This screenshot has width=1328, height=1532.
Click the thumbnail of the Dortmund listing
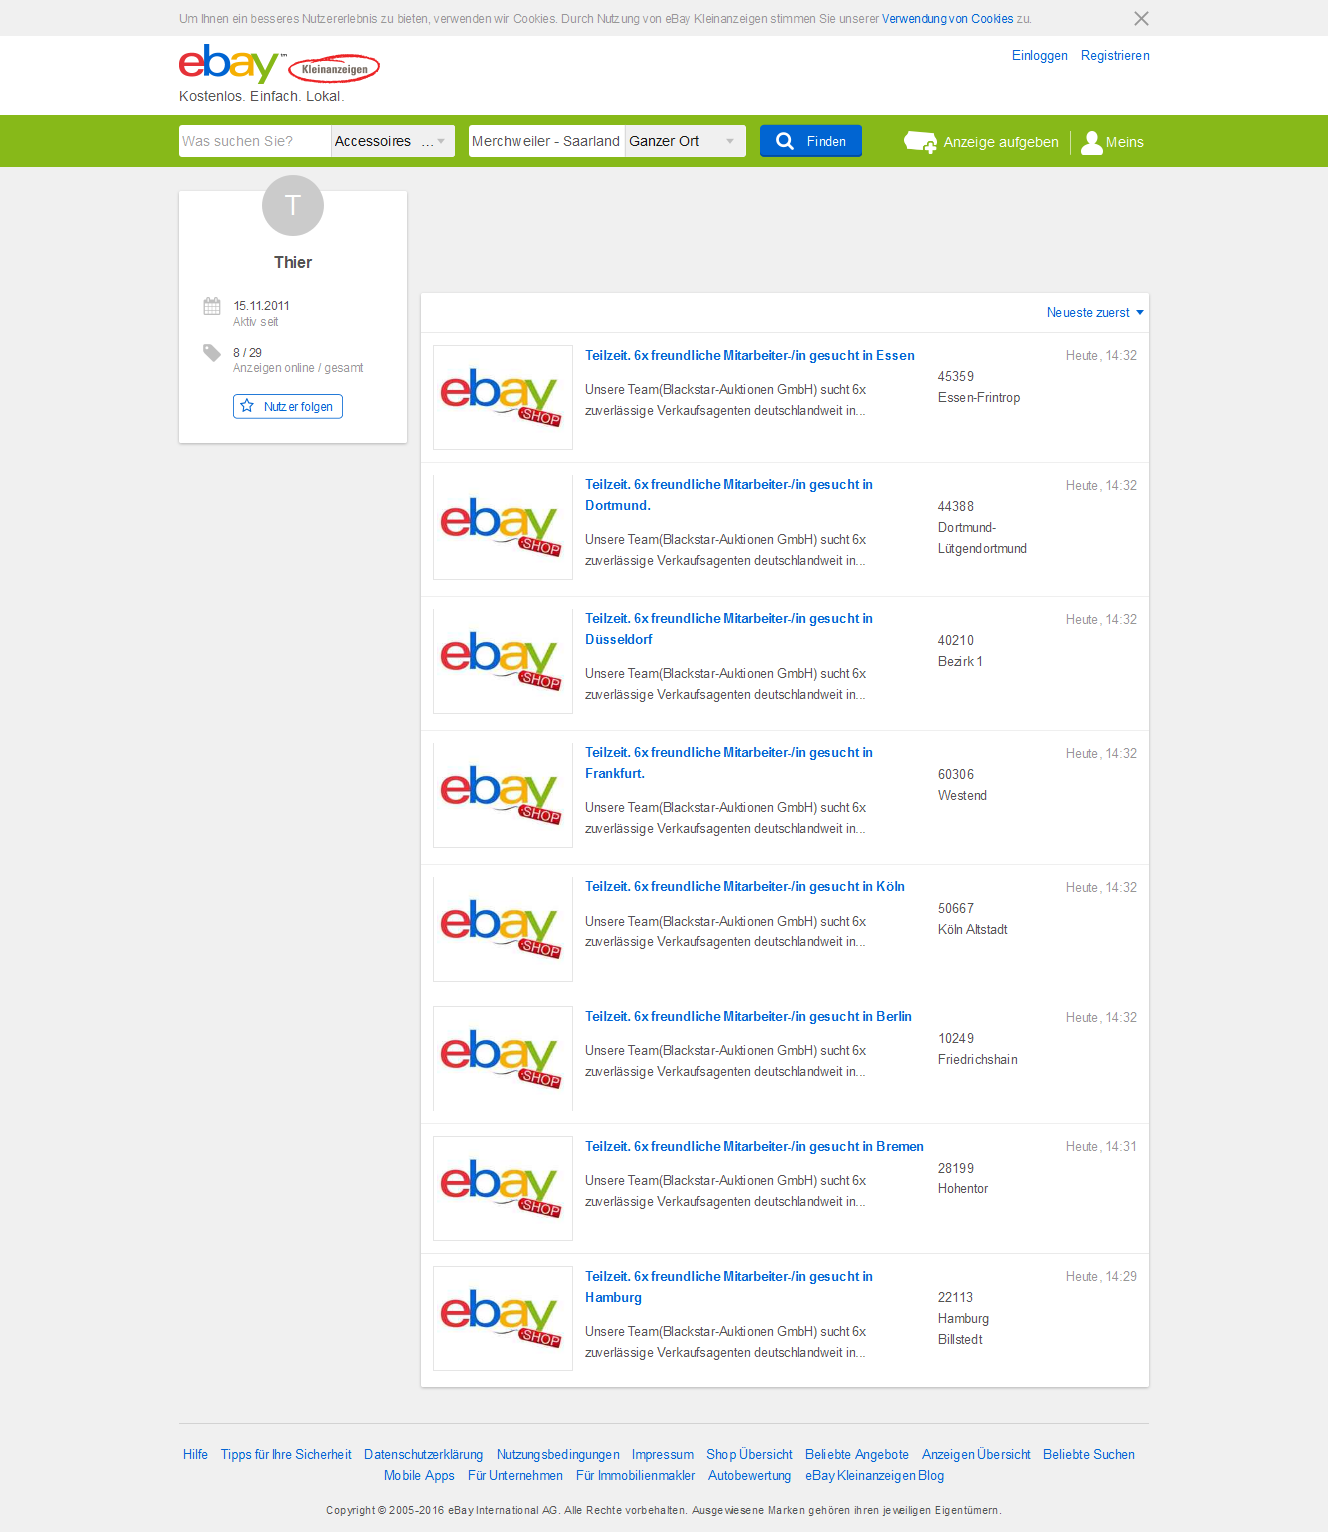503,527
